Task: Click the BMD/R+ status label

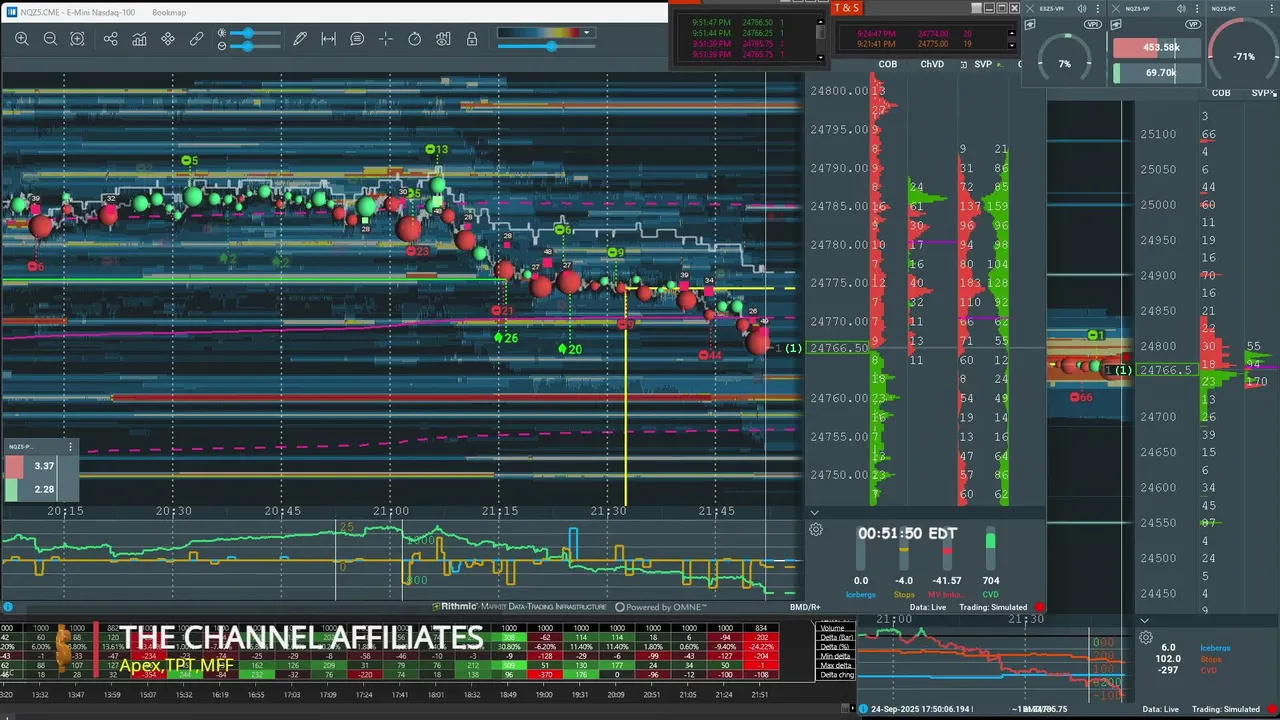Action: pos(805,607)
